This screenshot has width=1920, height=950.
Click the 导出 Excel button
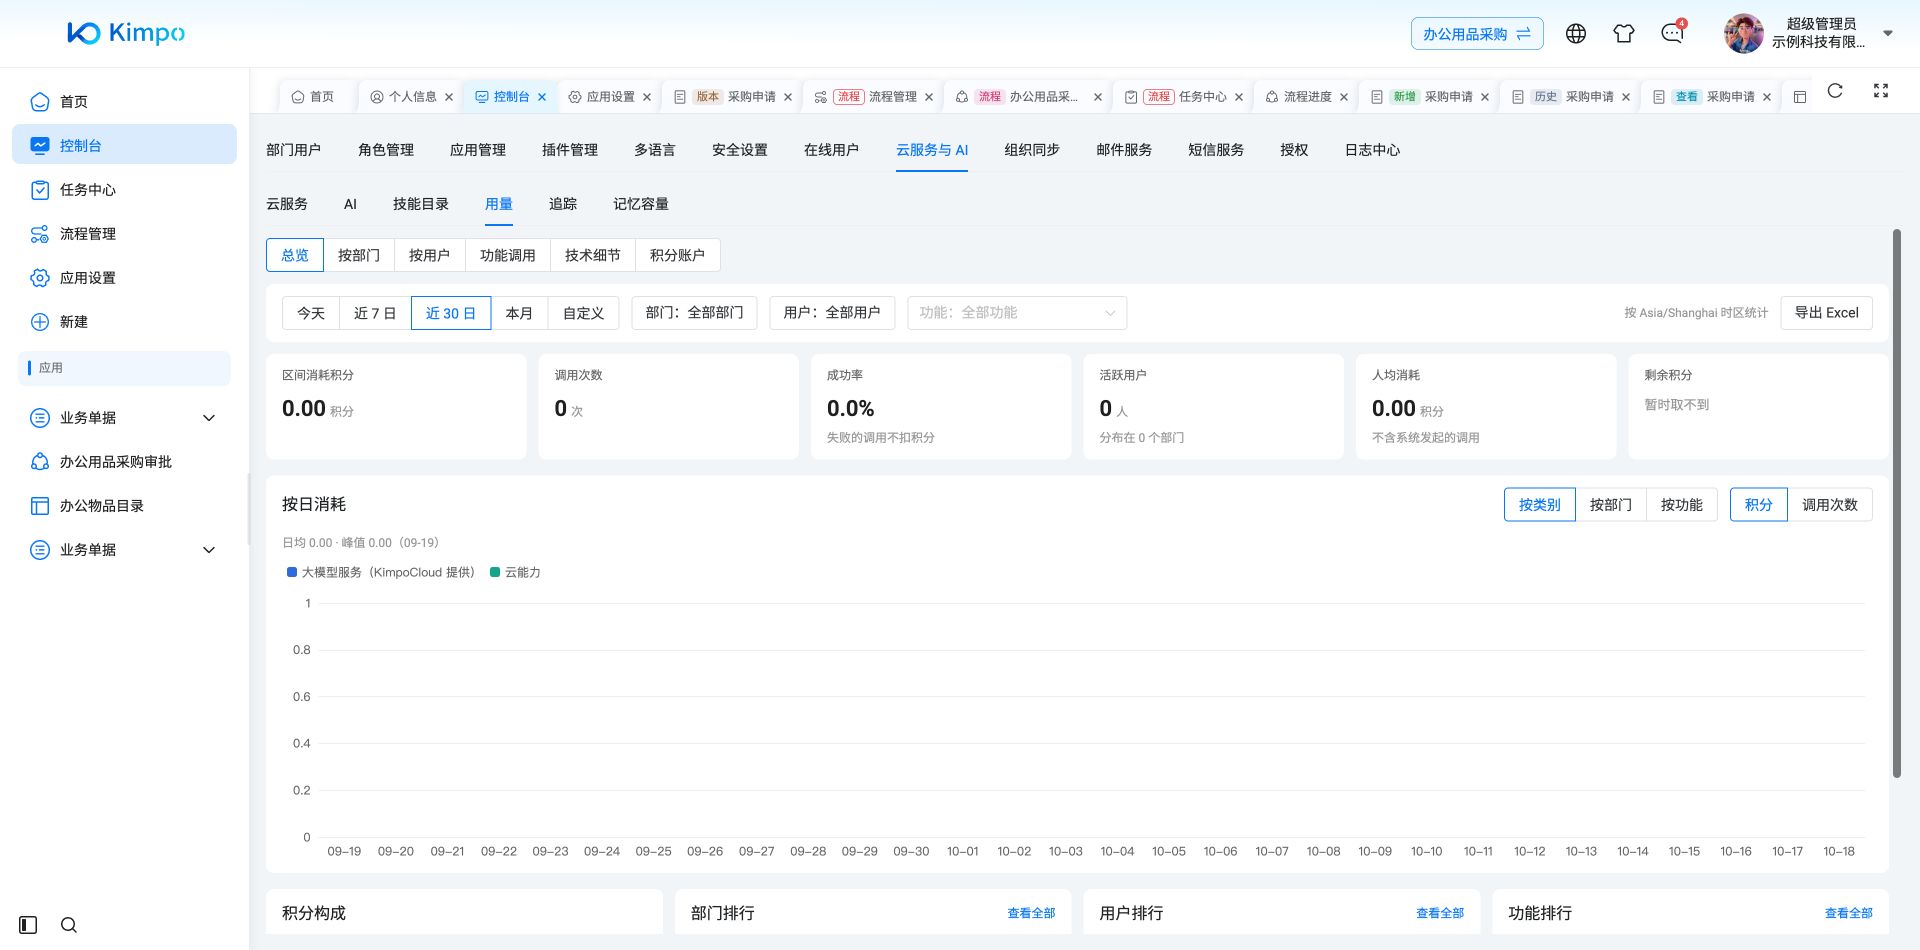click(x=1826, y=313)
